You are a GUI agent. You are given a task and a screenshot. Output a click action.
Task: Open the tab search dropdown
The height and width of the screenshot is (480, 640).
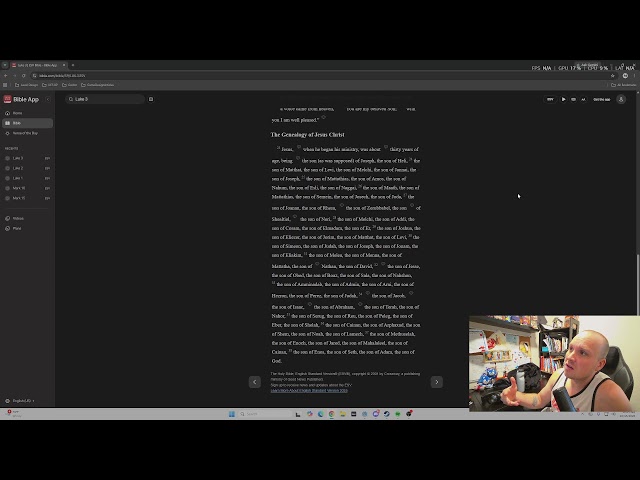point(4,65)
